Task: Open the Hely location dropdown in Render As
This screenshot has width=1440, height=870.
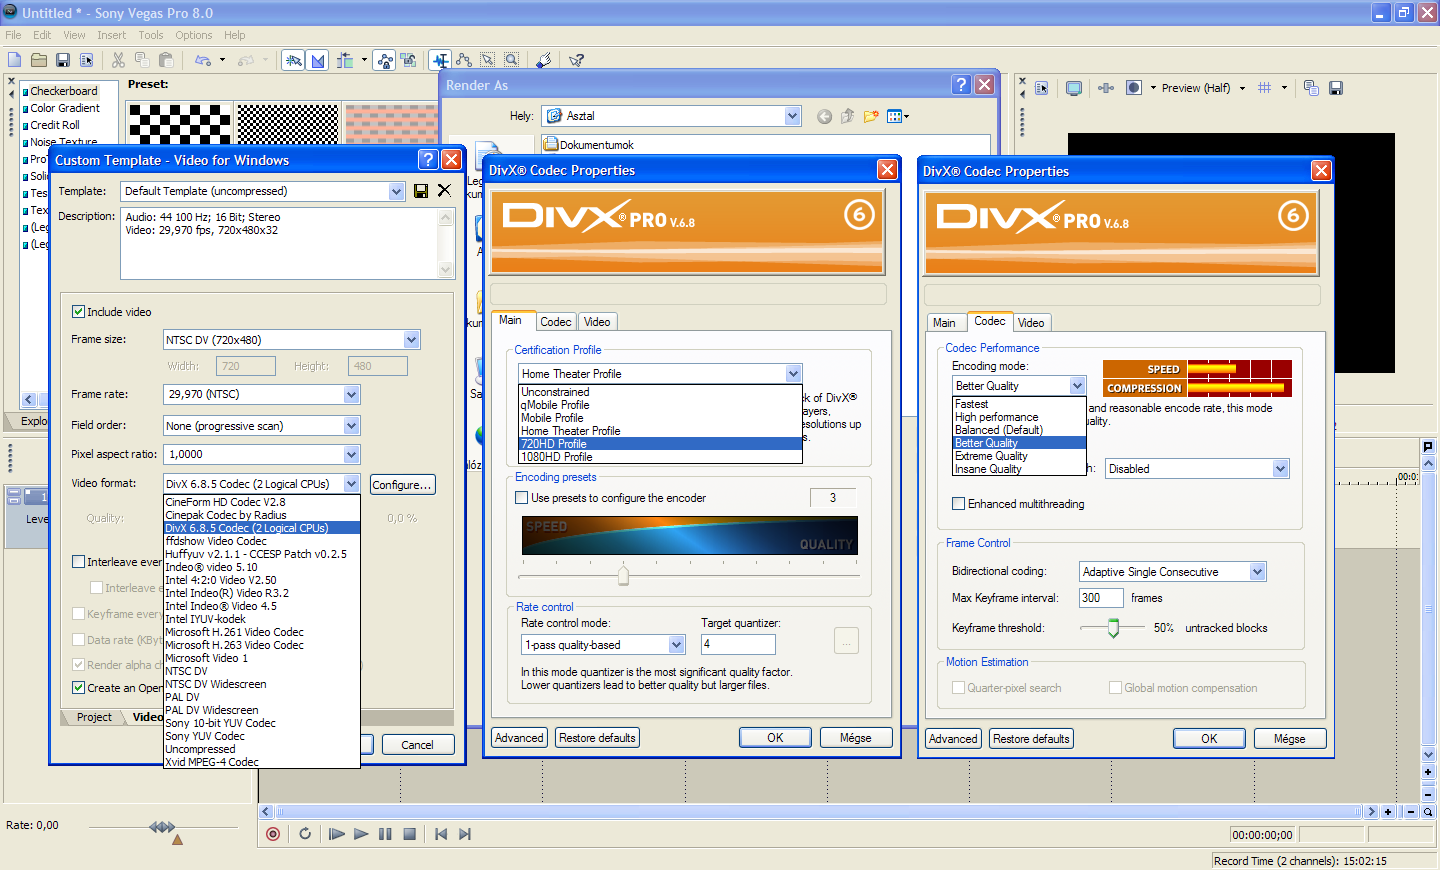Action: click(792, 116)
